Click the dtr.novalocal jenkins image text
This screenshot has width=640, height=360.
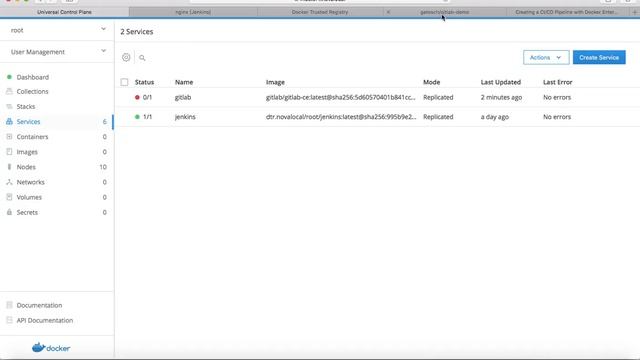(341, 117)
